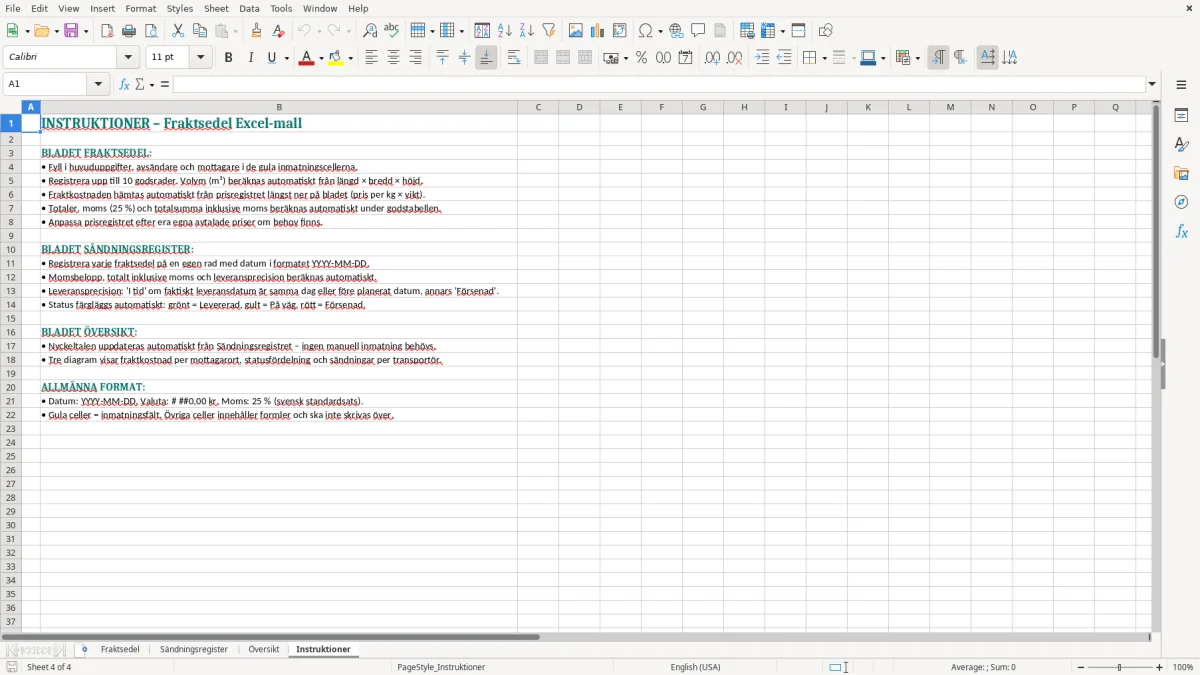Image resolution: width=1200 pixels, height=675 pixels.
Task: Open sidebar Properties panel
Action: click(1181, 116)
